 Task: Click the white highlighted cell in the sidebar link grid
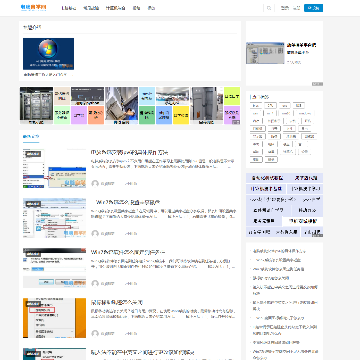pos(302,221)
